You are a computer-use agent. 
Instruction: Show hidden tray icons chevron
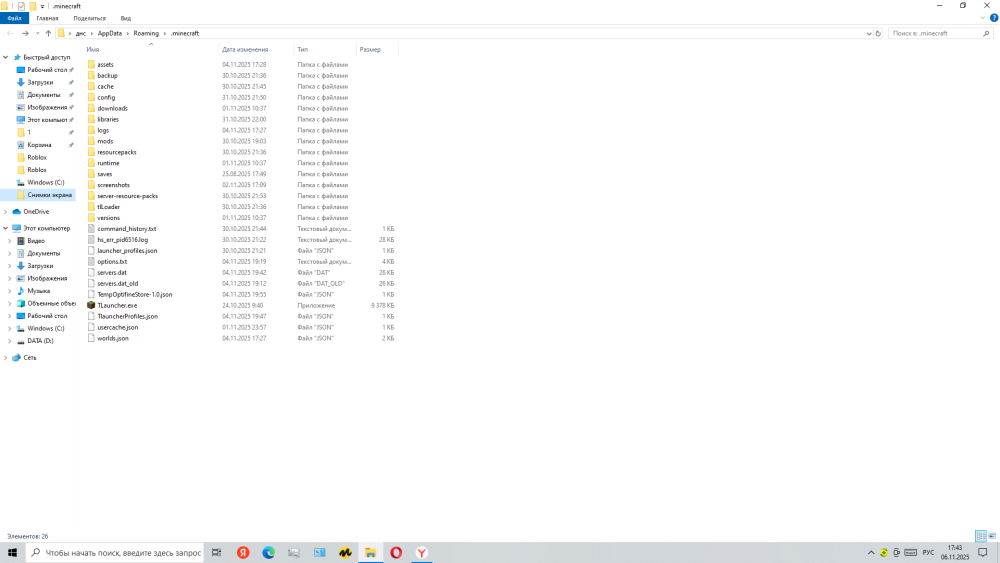point(871,553)
